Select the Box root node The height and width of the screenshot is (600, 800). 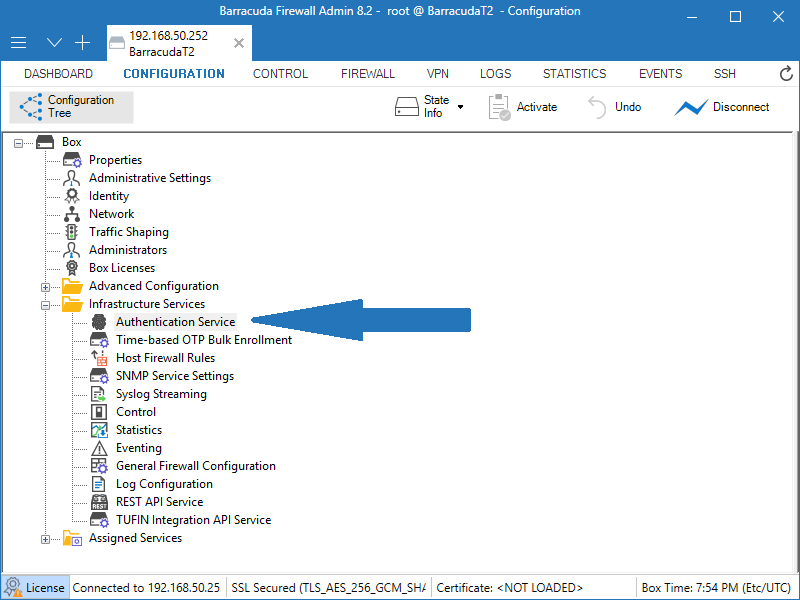click(x=72, y=142)
